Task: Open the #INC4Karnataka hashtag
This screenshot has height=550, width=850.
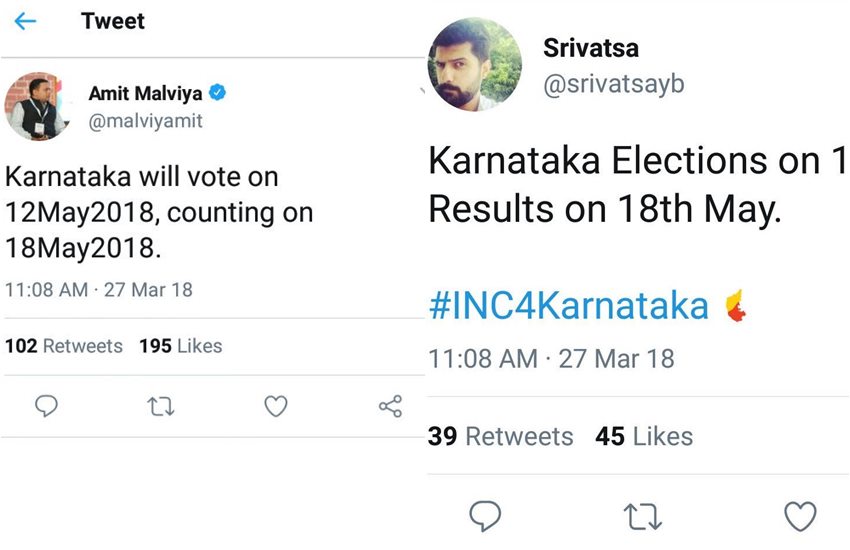Action: coord(568,306)
